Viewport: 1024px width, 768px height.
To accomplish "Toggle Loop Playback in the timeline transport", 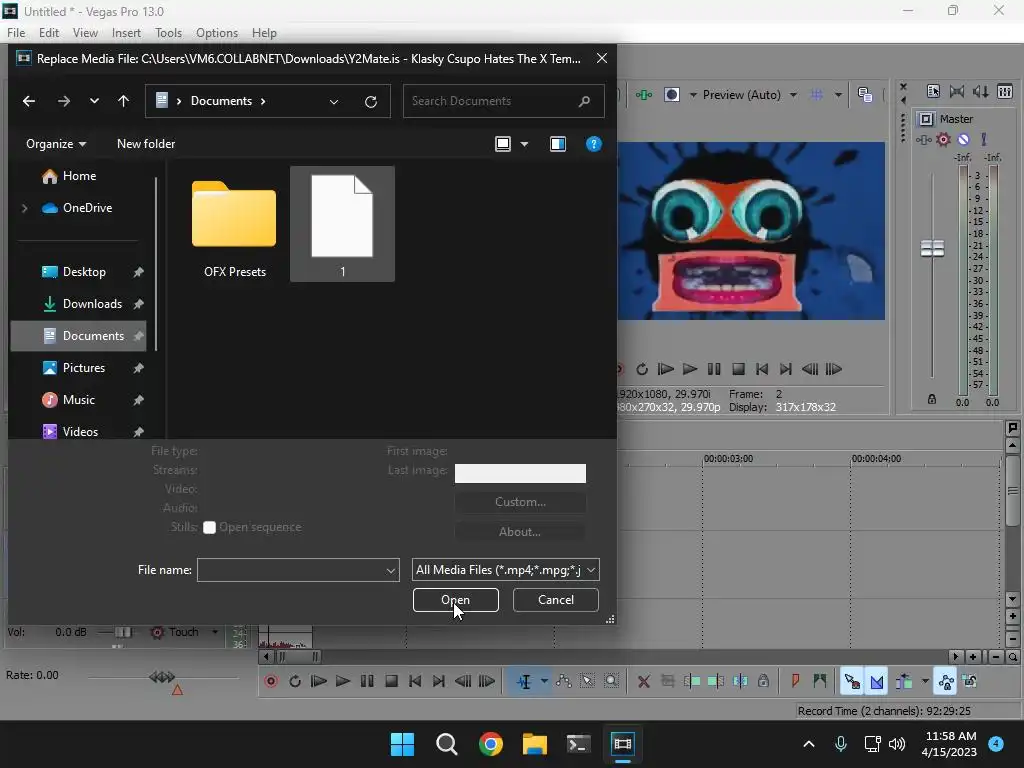I will 295,681.
